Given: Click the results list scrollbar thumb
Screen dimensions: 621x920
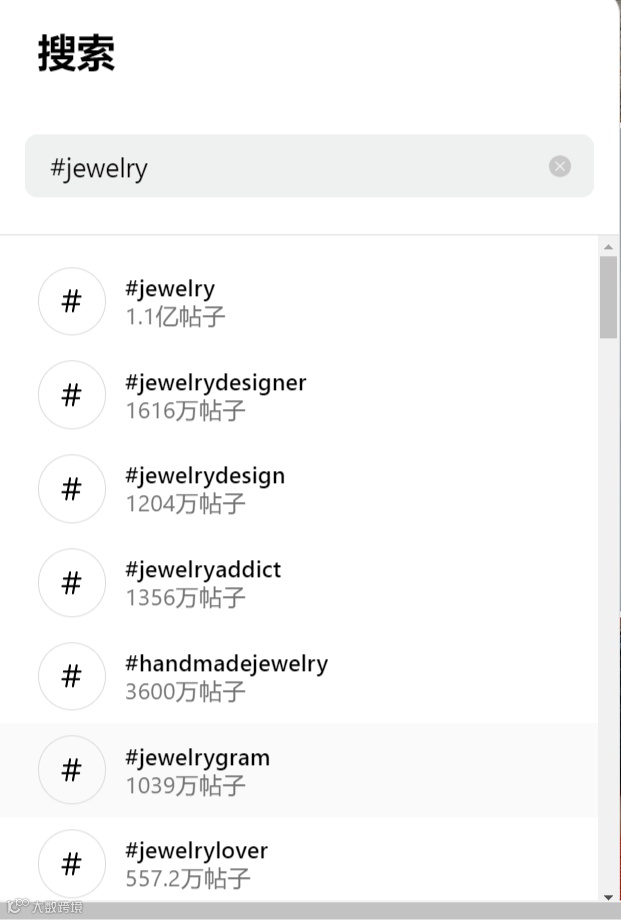Looking at the screenshot, I should tap(608, 297).
